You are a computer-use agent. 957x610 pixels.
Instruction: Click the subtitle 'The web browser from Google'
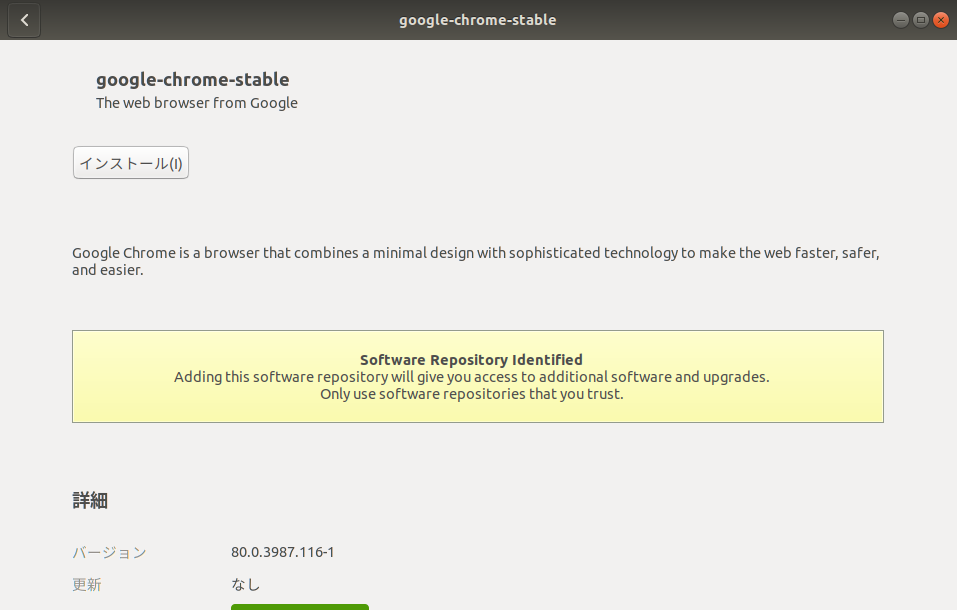pyautogui.click(x=197, y=102)
